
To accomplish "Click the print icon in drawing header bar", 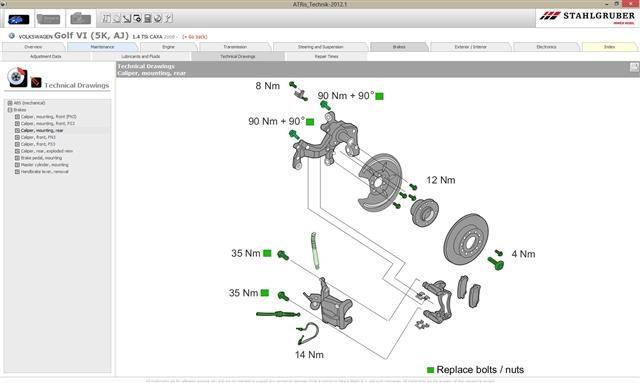I will (x=634, y=67).
